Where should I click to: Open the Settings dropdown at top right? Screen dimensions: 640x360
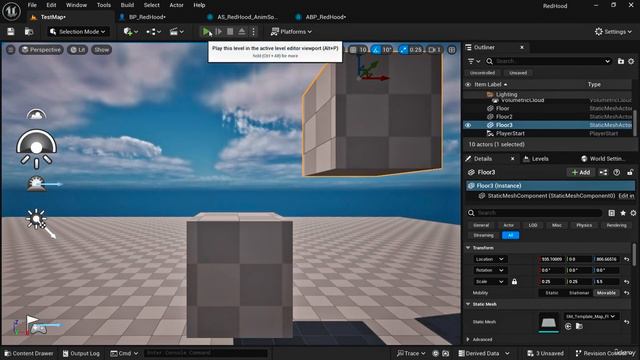613,31
